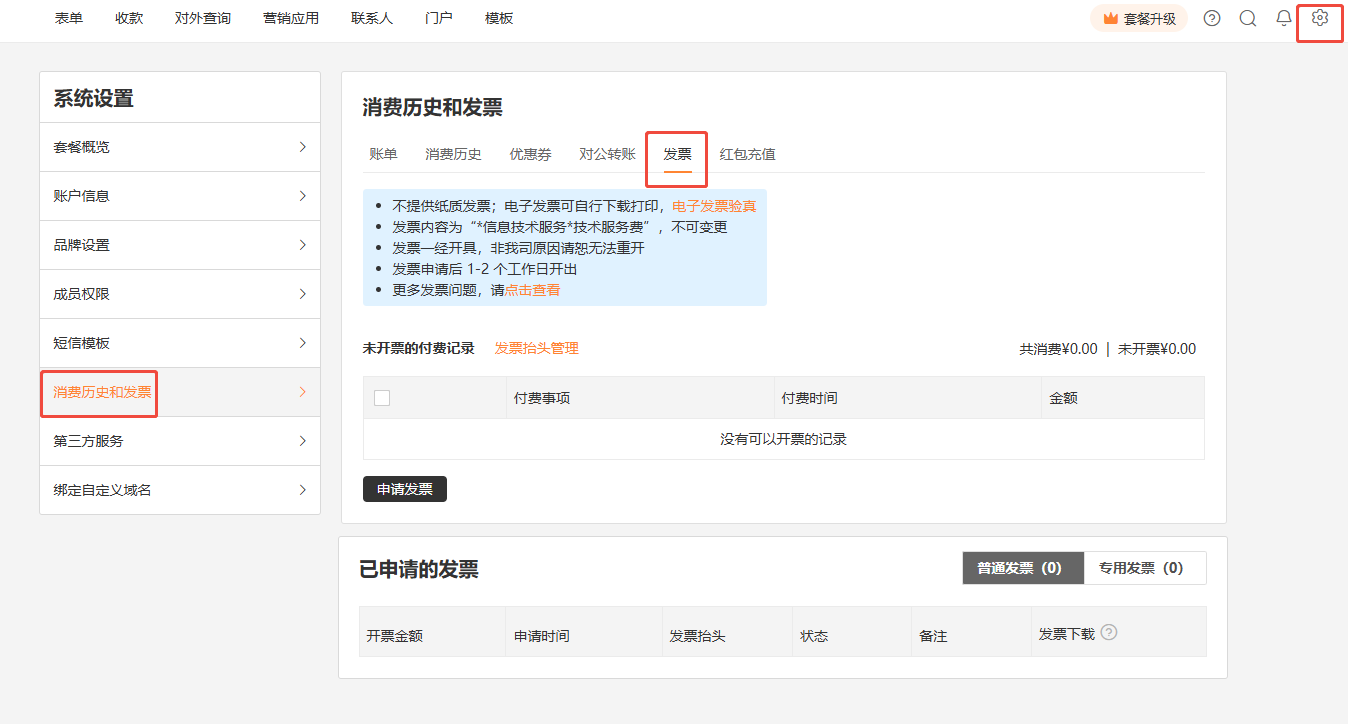Open the notifications bell icon
Viewport: 1348px width, 724px height.
point(1284,18)
